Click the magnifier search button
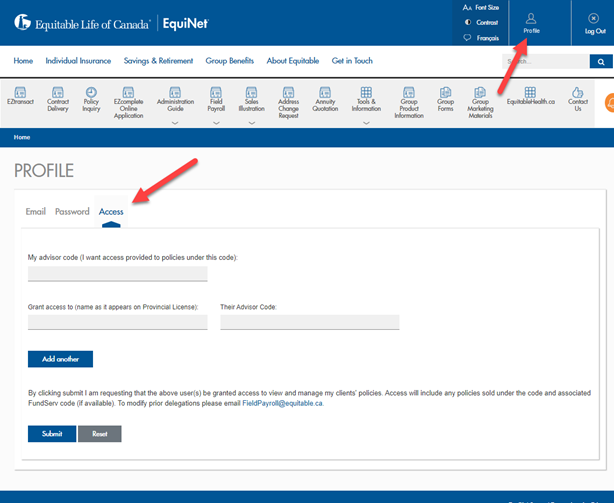The image size is (614, 503). click(x=601, y=61)
